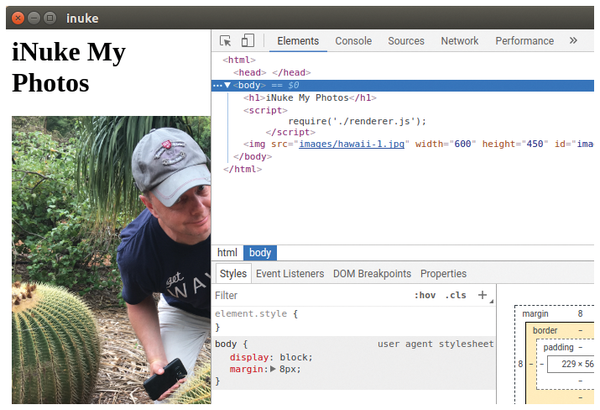
Task: Click the display: block declaration
Action: click(x=271, y=357)
